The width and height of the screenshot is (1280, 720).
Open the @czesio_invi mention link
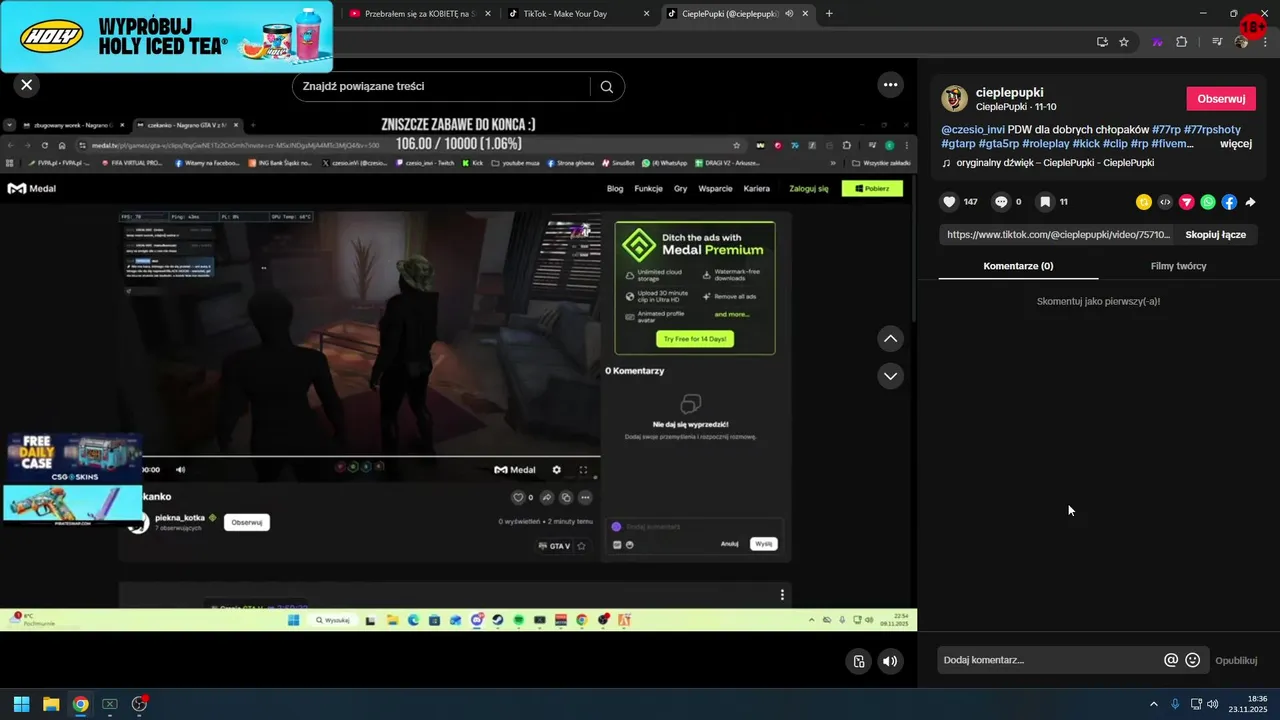coord(973,130)
